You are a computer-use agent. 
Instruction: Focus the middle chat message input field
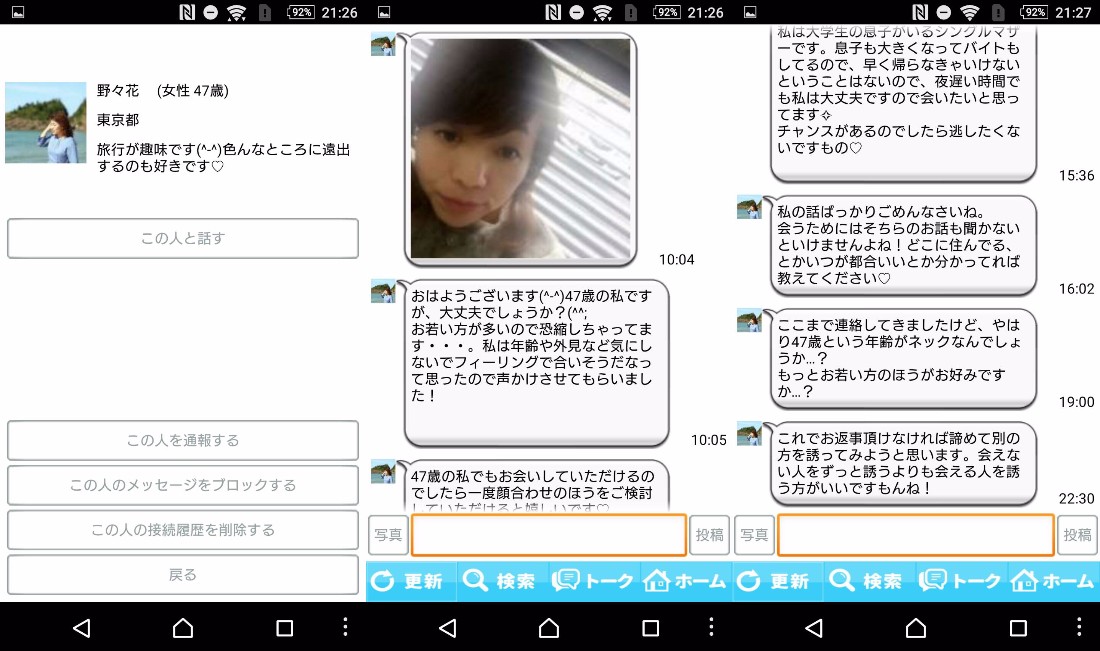pyautogui.click(x=549, y=535)
